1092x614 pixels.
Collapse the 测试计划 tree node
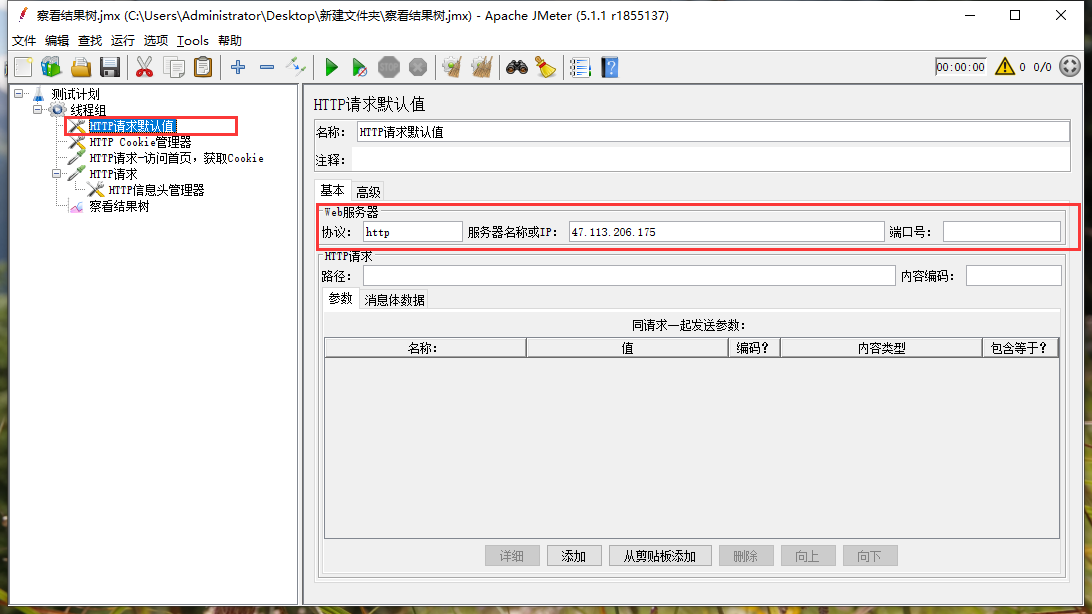(x=19, y=93)
